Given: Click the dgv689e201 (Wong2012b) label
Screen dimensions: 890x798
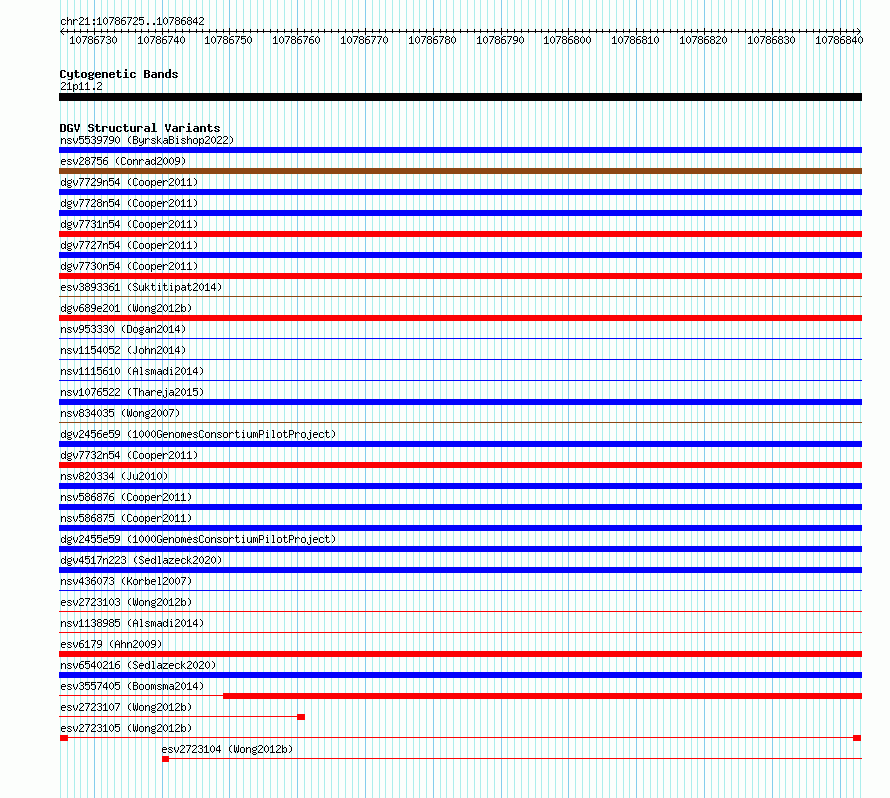Looking at the screenshot, I should point(126,308).
